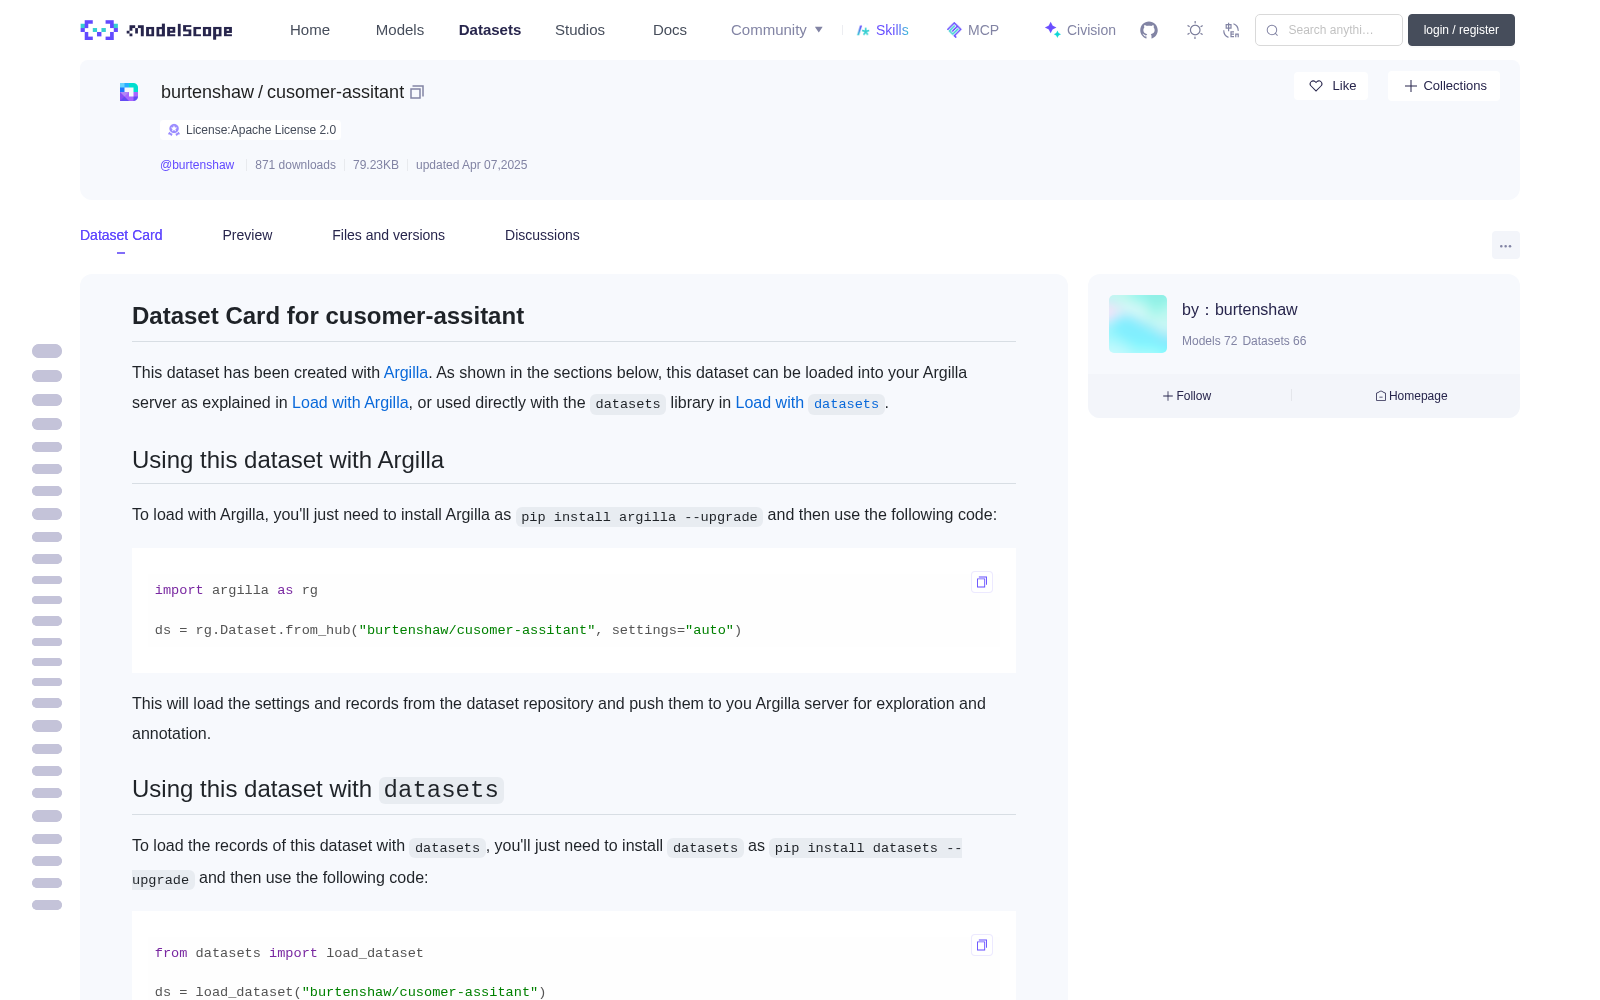This screenshot has width=1600, height=1000.
Task: Open the MCP nav item
Action: pos(973,30)
